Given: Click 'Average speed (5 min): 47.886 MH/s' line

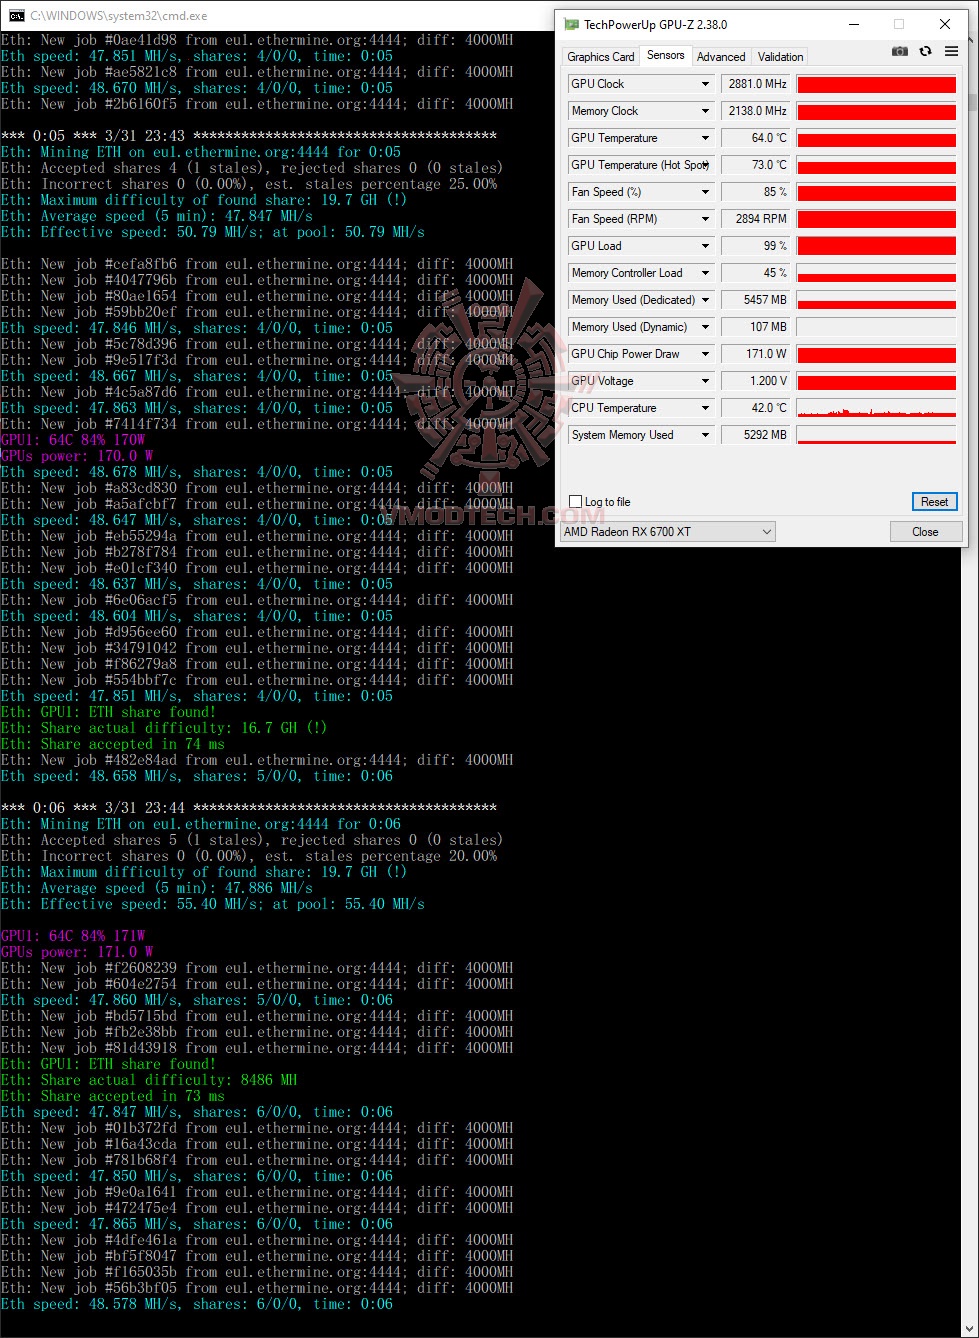Looking at the screenshot, I should (157, 888).
